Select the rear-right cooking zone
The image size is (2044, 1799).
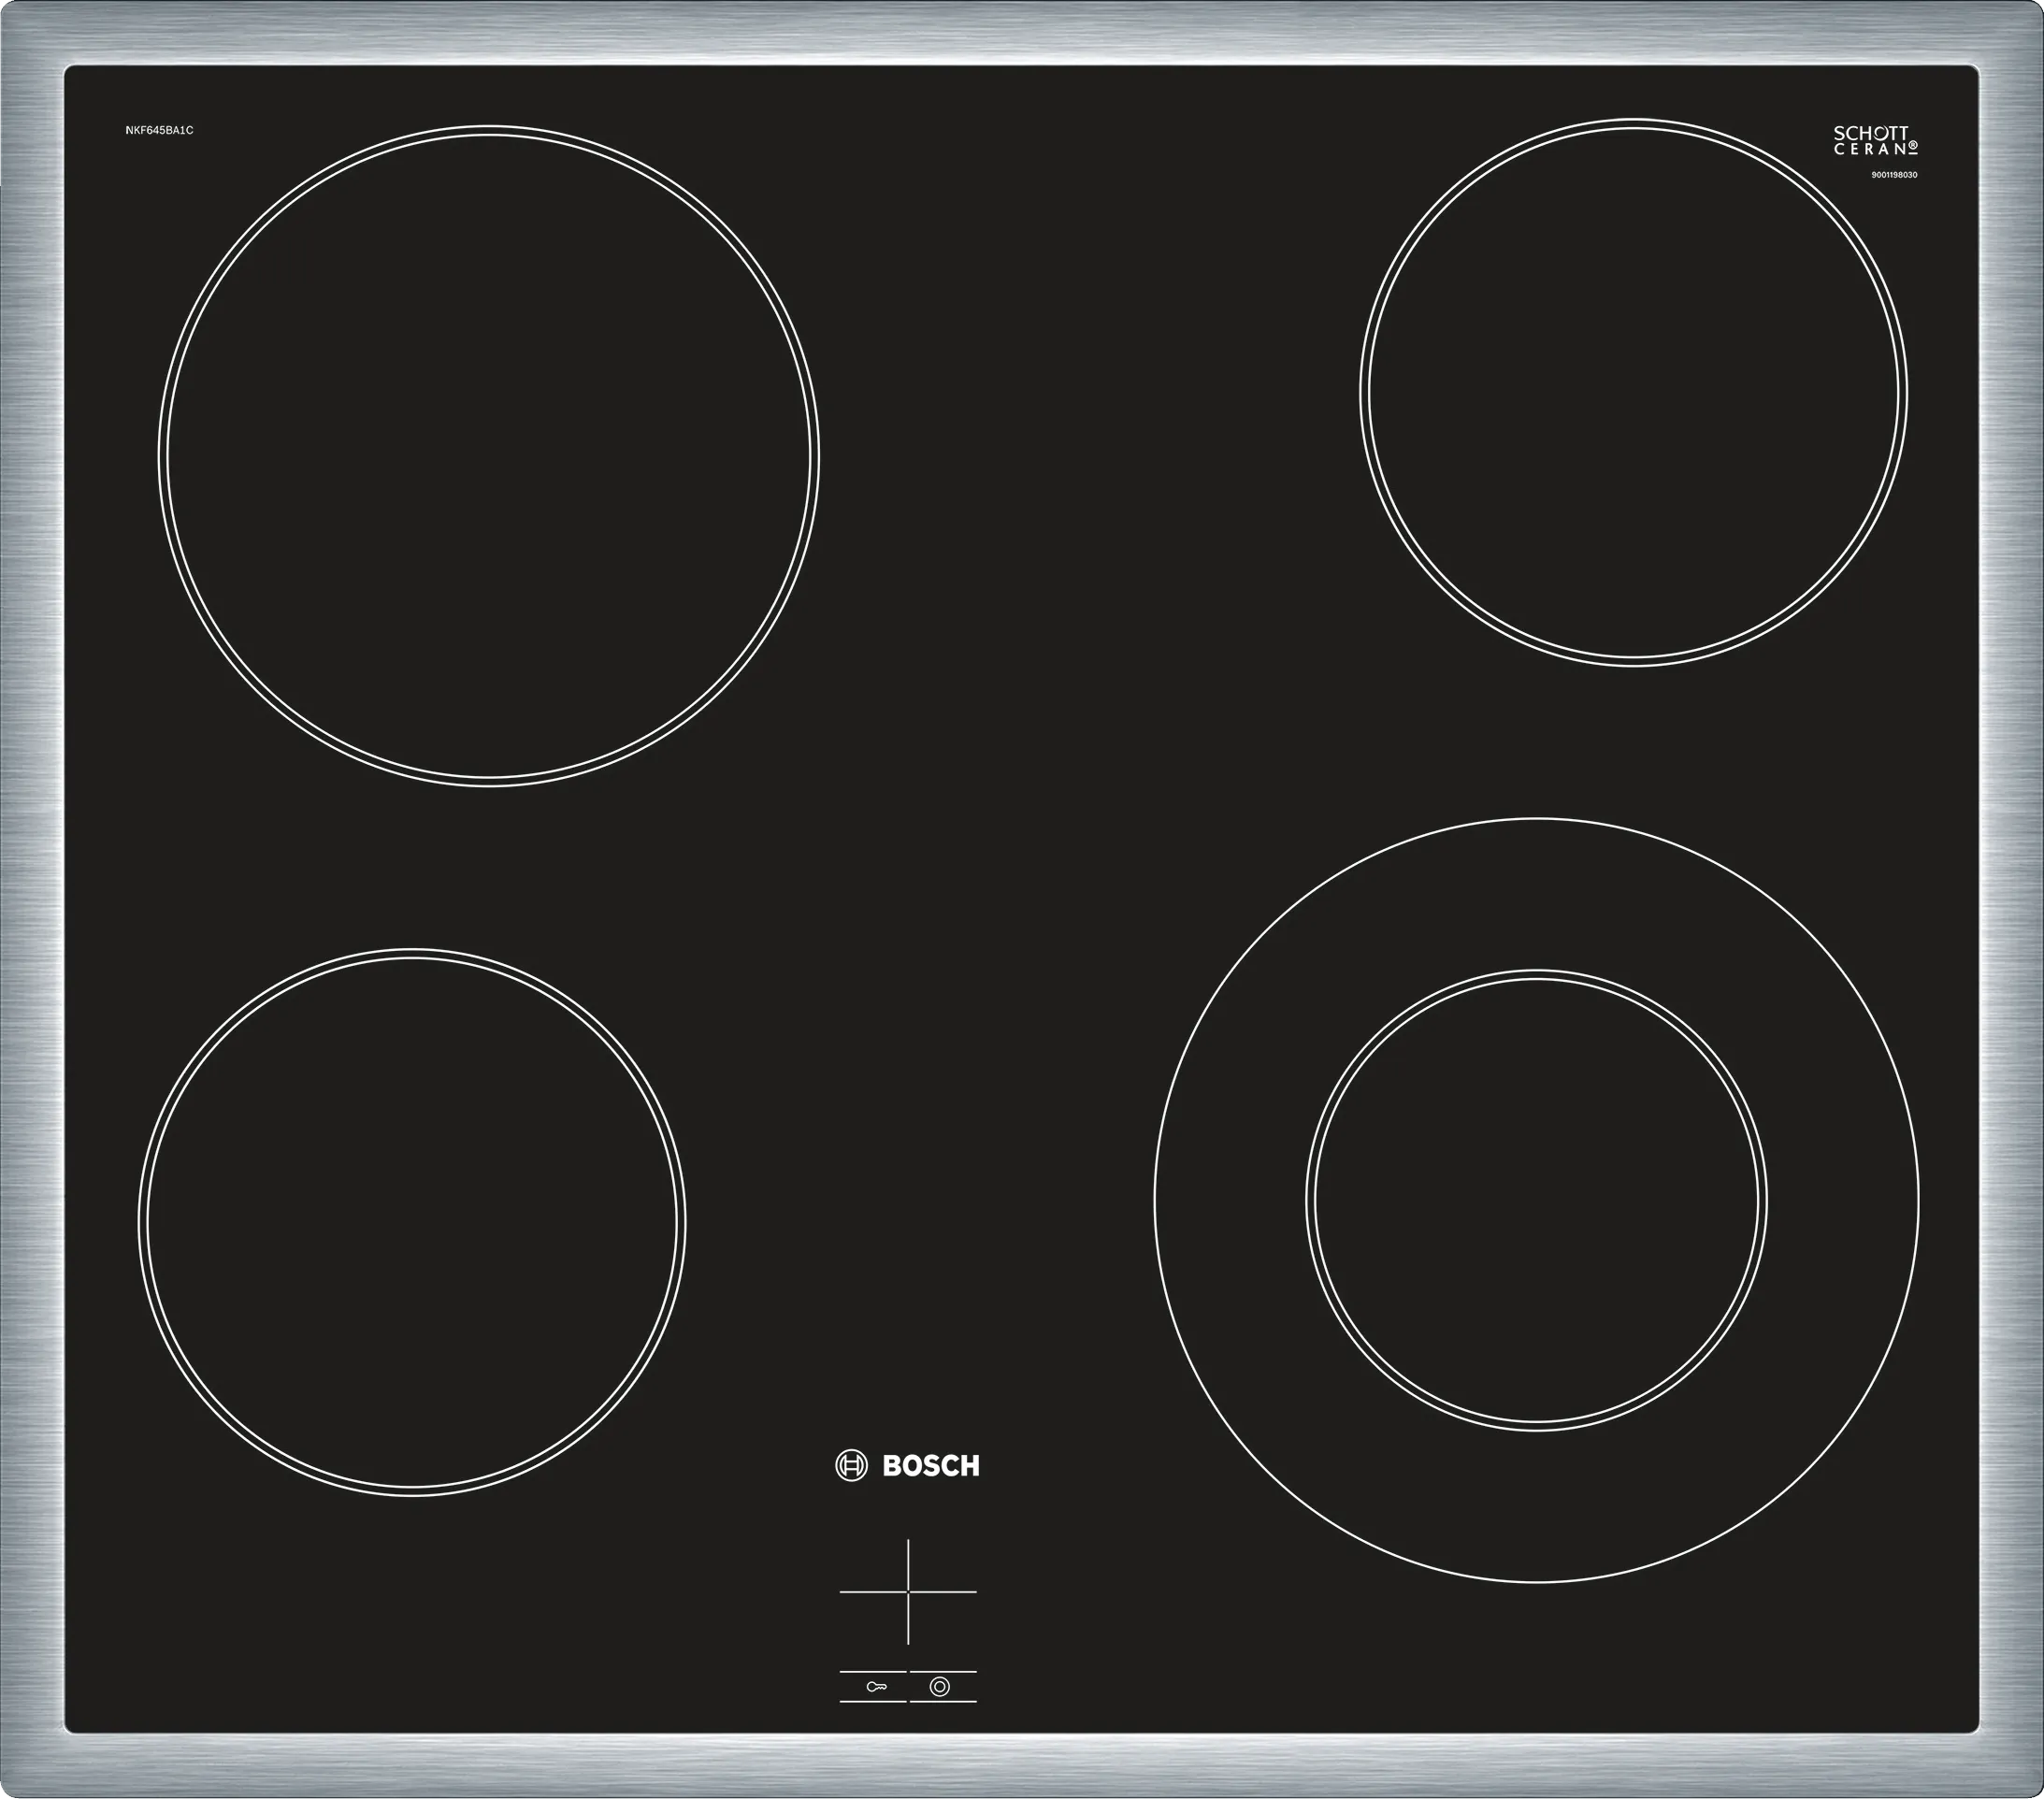tap(1633, 392)
